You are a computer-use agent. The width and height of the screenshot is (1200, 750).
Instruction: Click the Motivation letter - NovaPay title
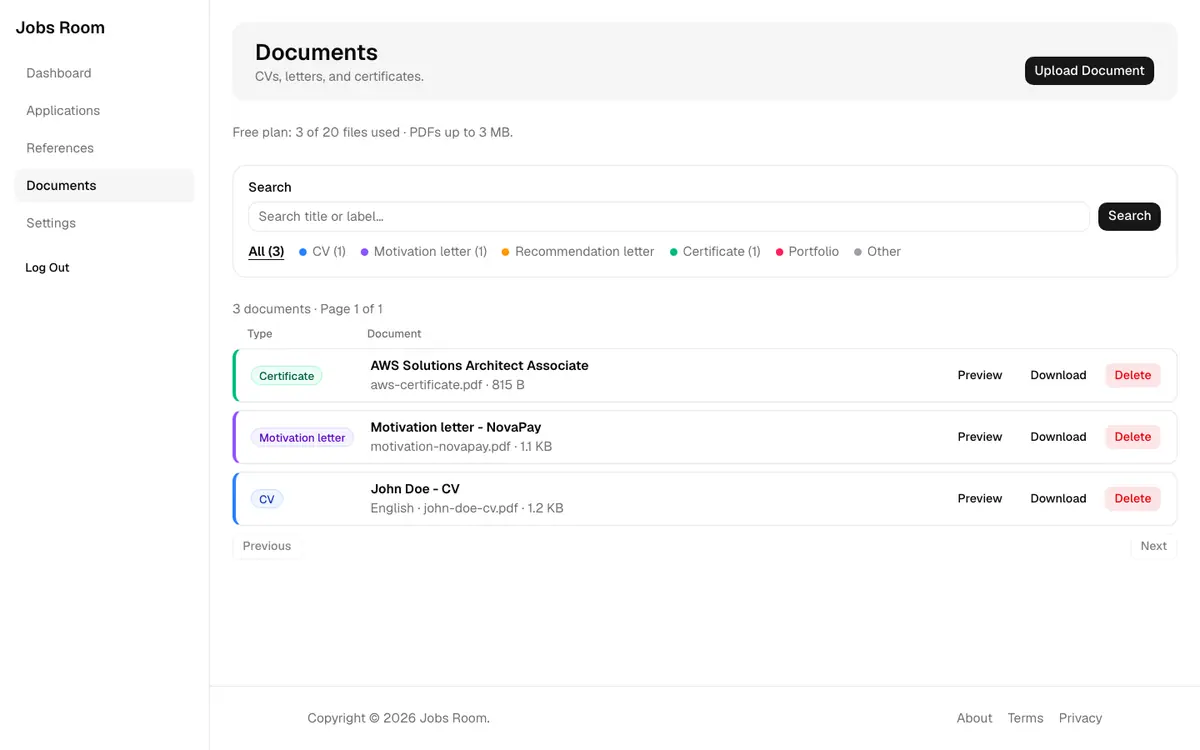455,427
